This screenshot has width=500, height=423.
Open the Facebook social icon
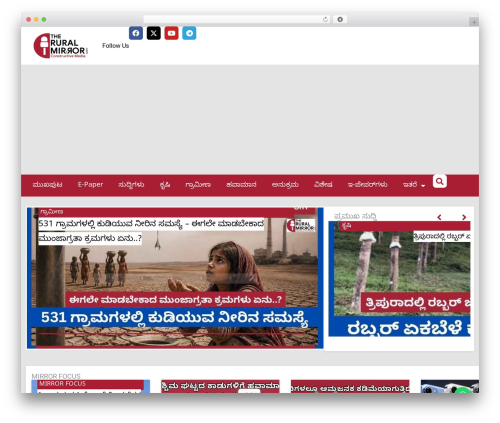[136, 33]
